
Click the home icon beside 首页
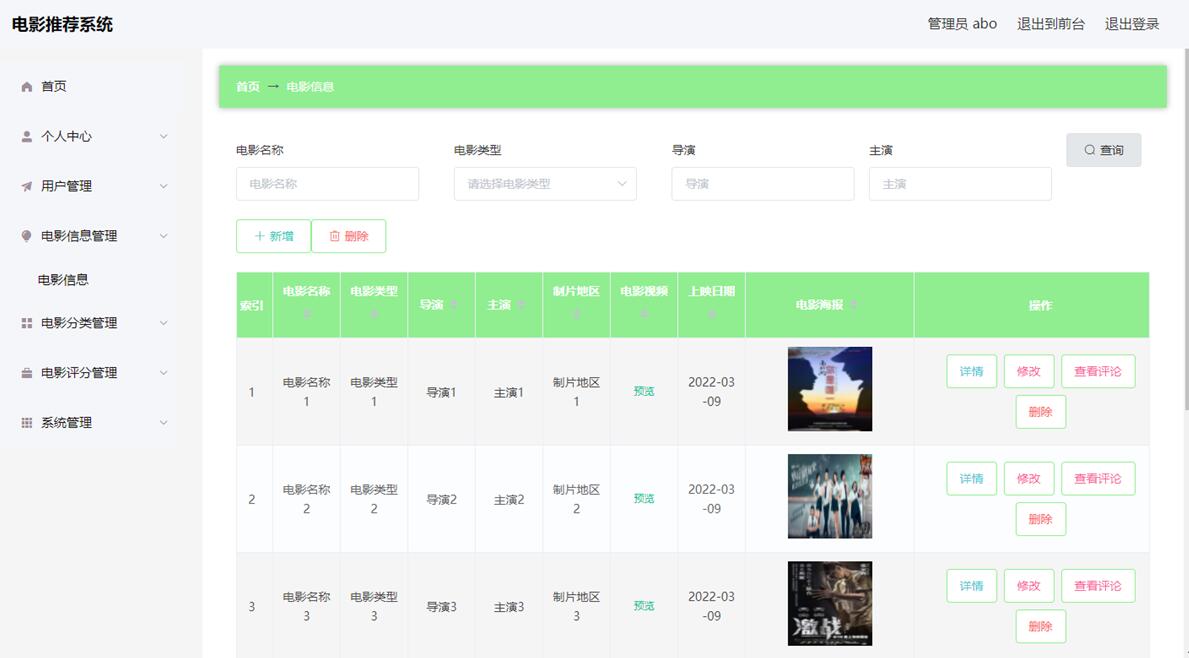coord(27,87)
